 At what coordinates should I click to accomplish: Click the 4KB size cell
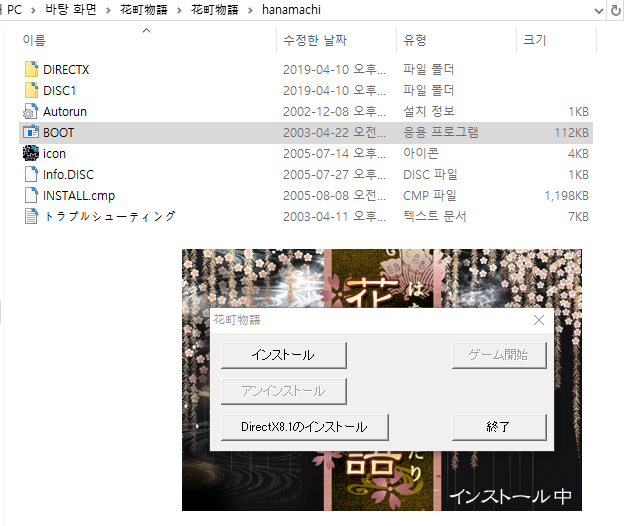578,154
